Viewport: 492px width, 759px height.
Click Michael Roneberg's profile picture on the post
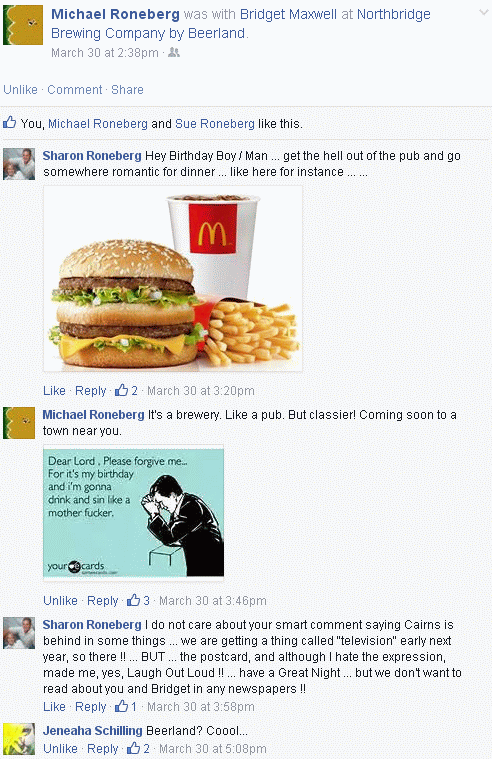22,25
